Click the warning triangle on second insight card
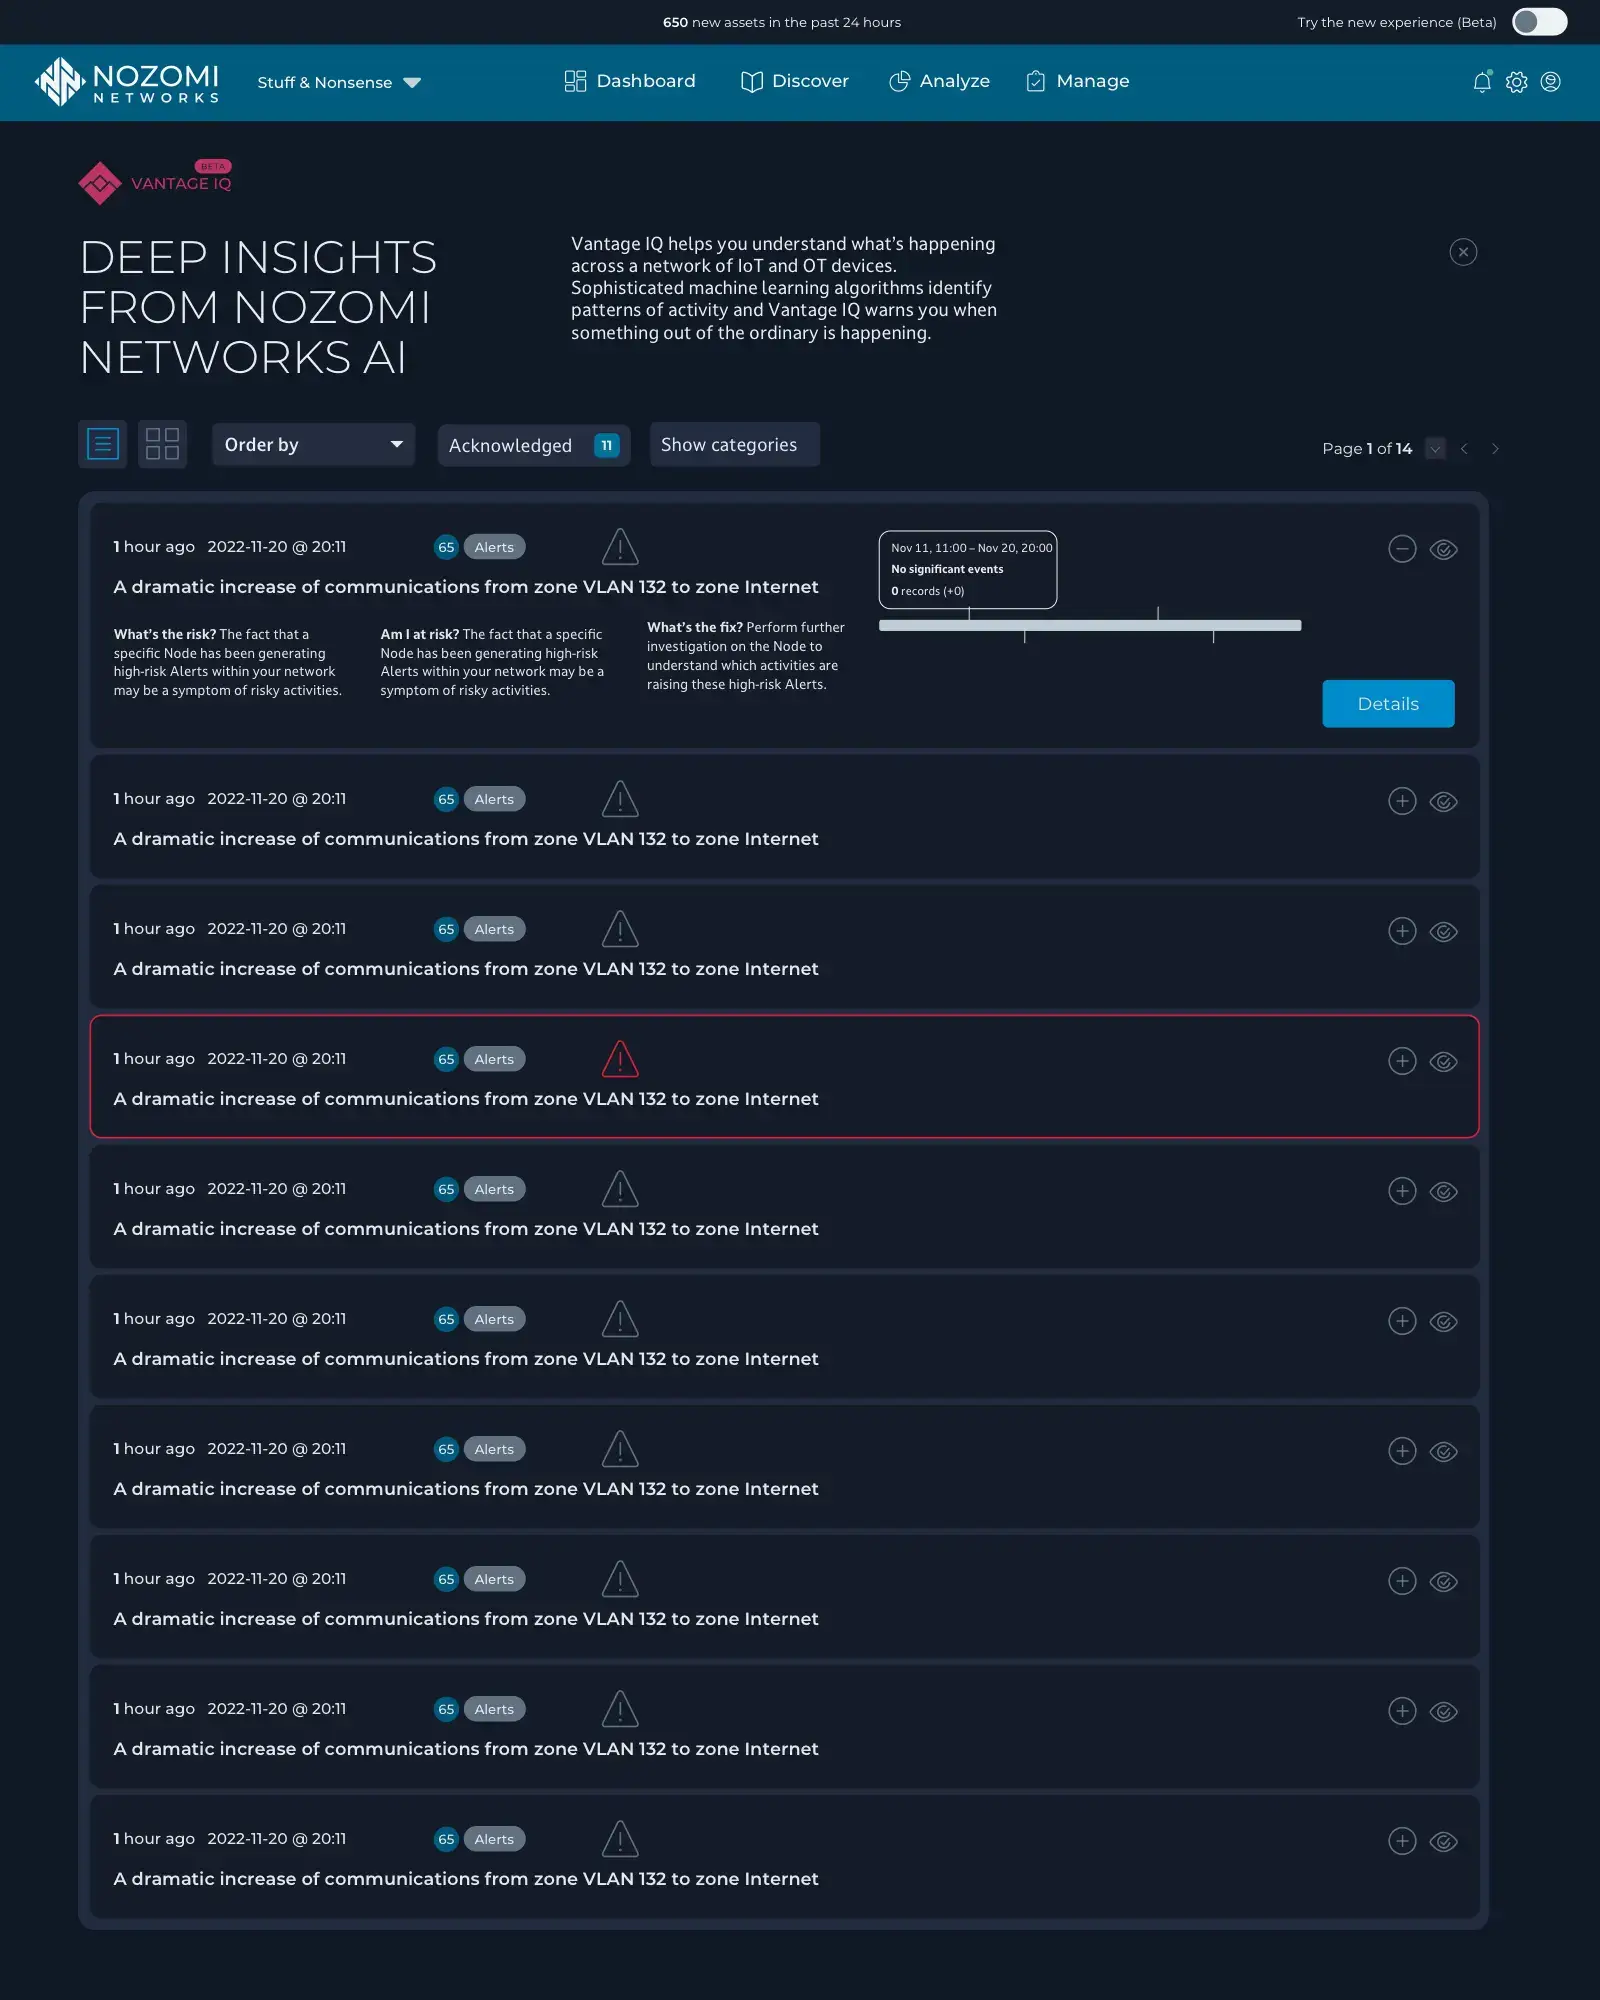The height and width of the screenshot is (2000, 1600). [x=620, y=799]
